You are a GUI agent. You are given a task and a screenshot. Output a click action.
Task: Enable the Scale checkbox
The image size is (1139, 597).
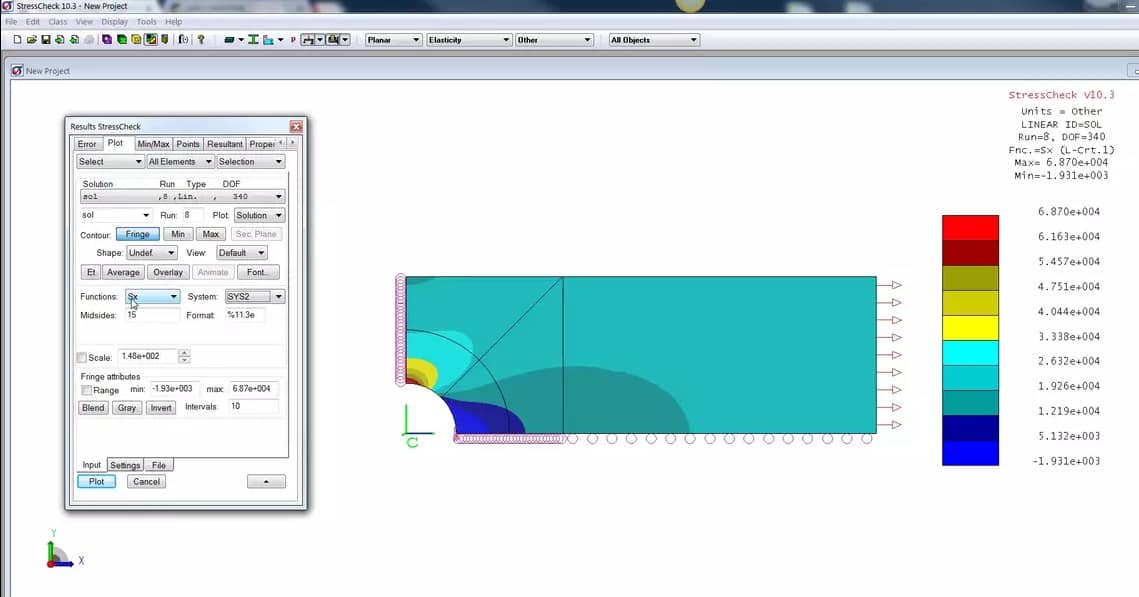click(82, 357)
